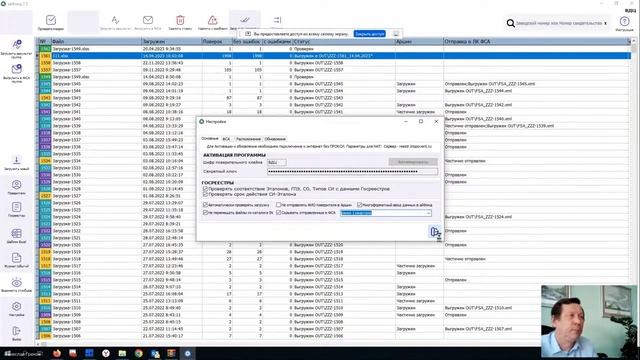Image resolution: width=640 pixels, height=360 pixels.
Task: Toggle 'Проверять срок действия СИ-Эталона' checkbox
Action: coord(205,194)
